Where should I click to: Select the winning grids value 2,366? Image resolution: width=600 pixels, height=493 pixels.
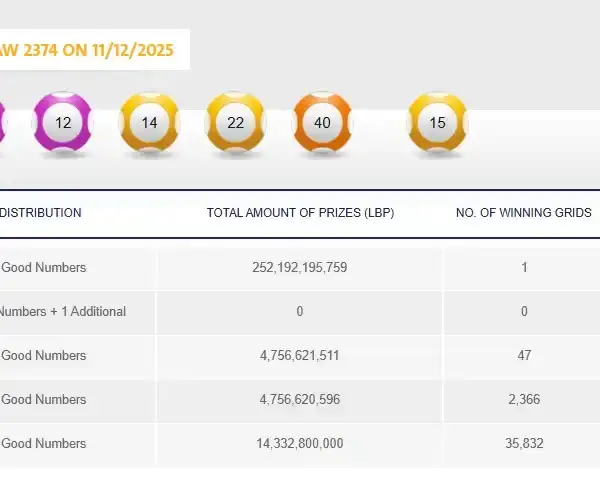click(524, 400)
